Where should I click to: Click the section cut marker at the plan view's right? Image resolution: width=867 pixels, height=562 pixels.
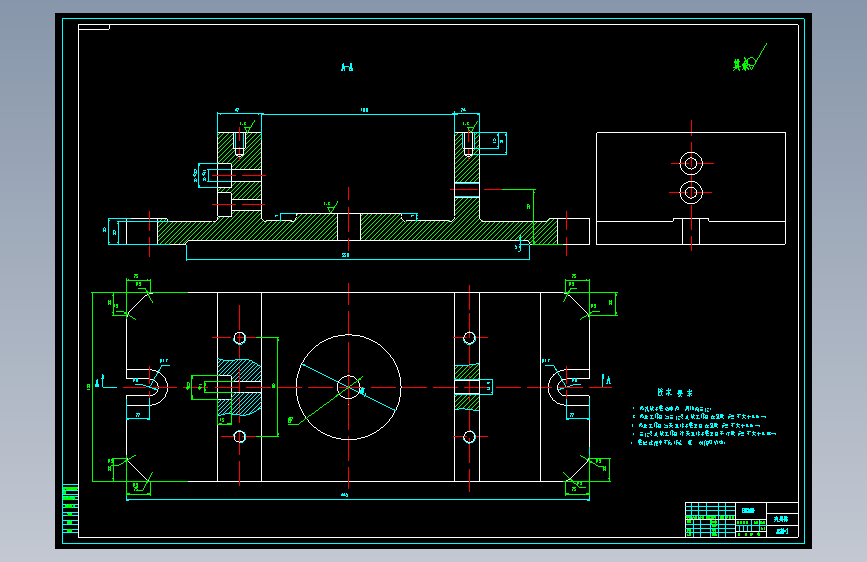click(x=607, y=382)
